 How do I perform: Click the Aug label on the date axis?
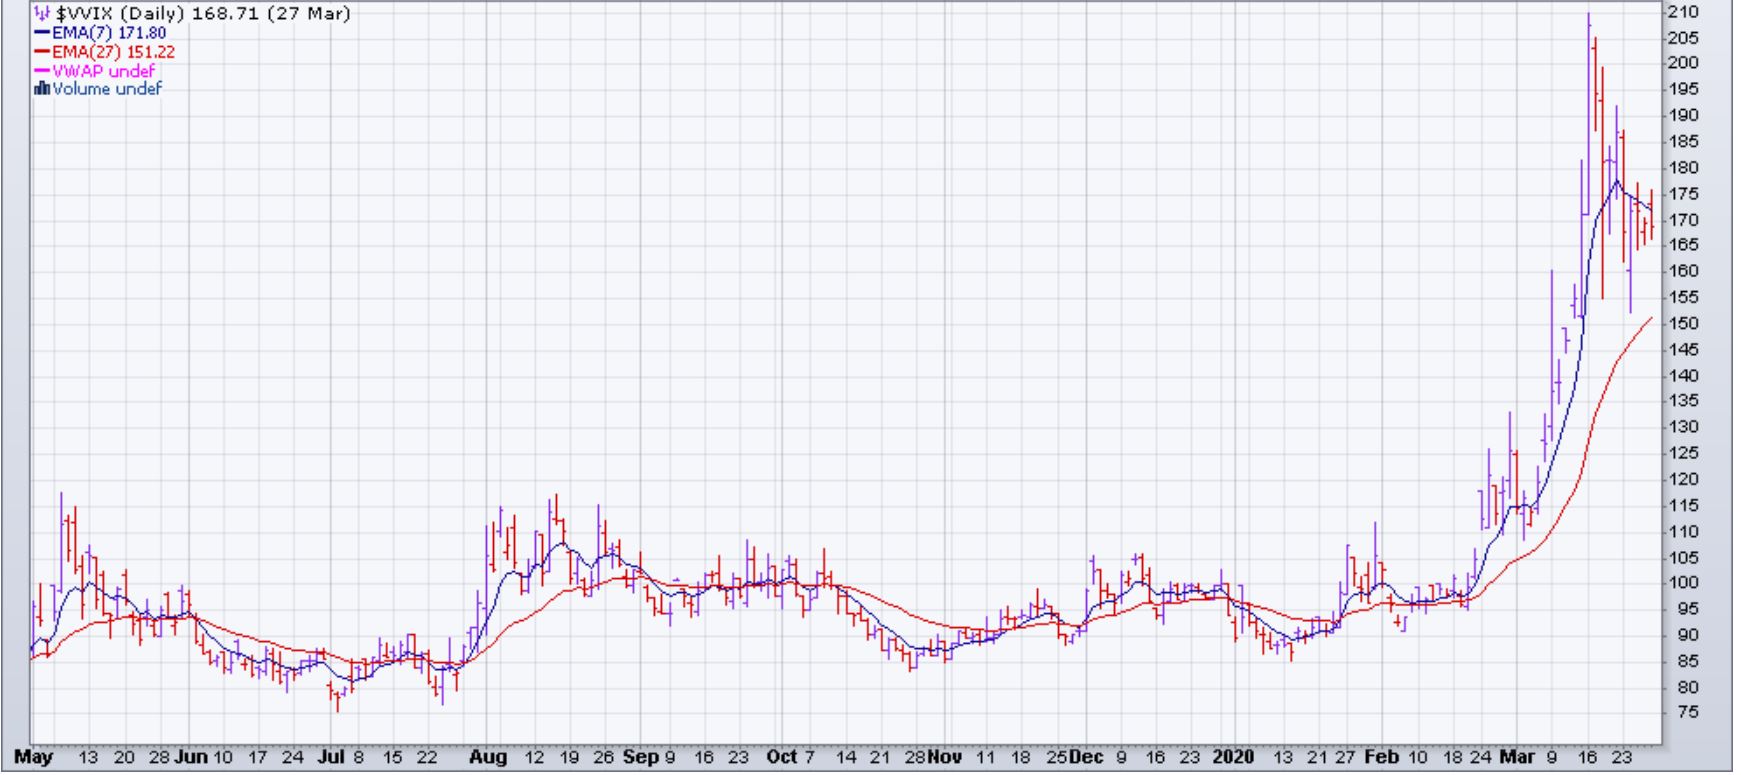tap(488, 757)
